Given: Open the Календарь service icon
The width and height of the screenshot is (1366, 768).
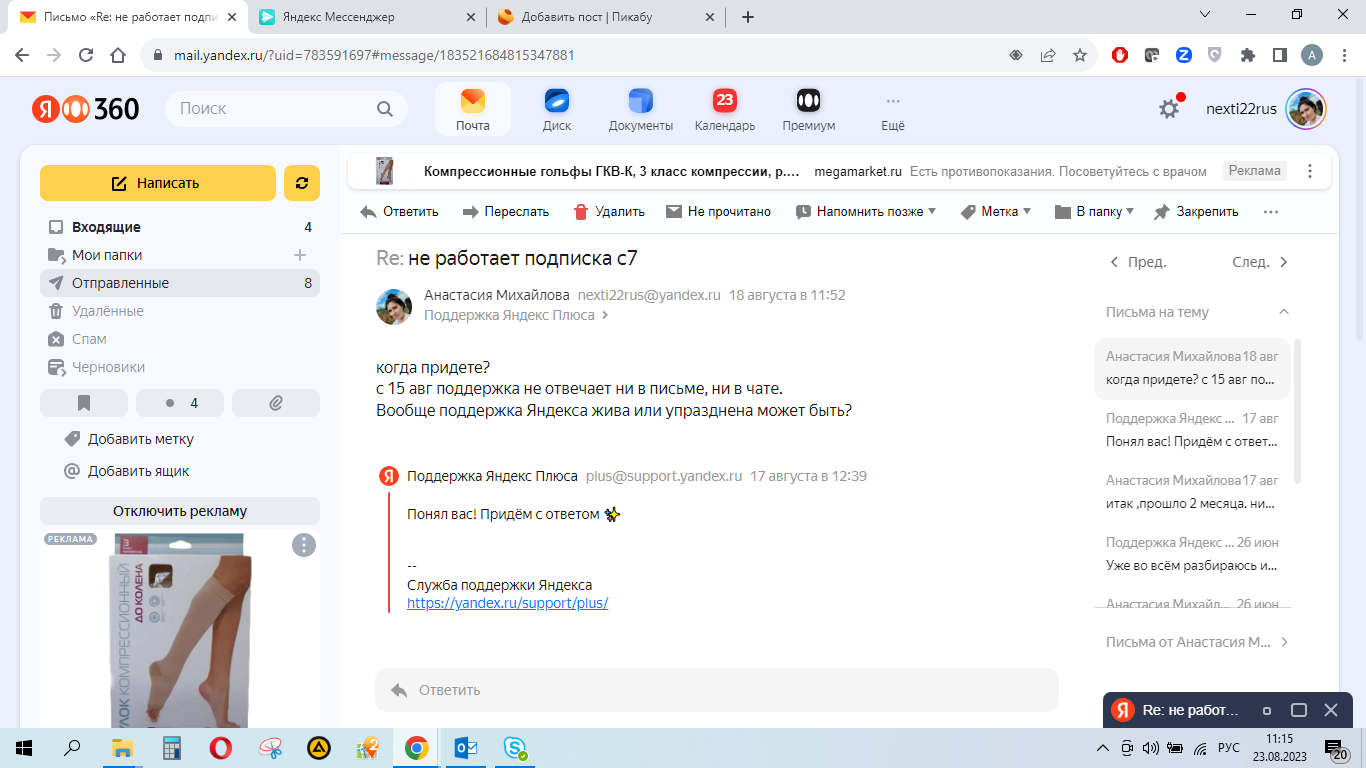Looking at the screenshot, I should pos(725,109).
